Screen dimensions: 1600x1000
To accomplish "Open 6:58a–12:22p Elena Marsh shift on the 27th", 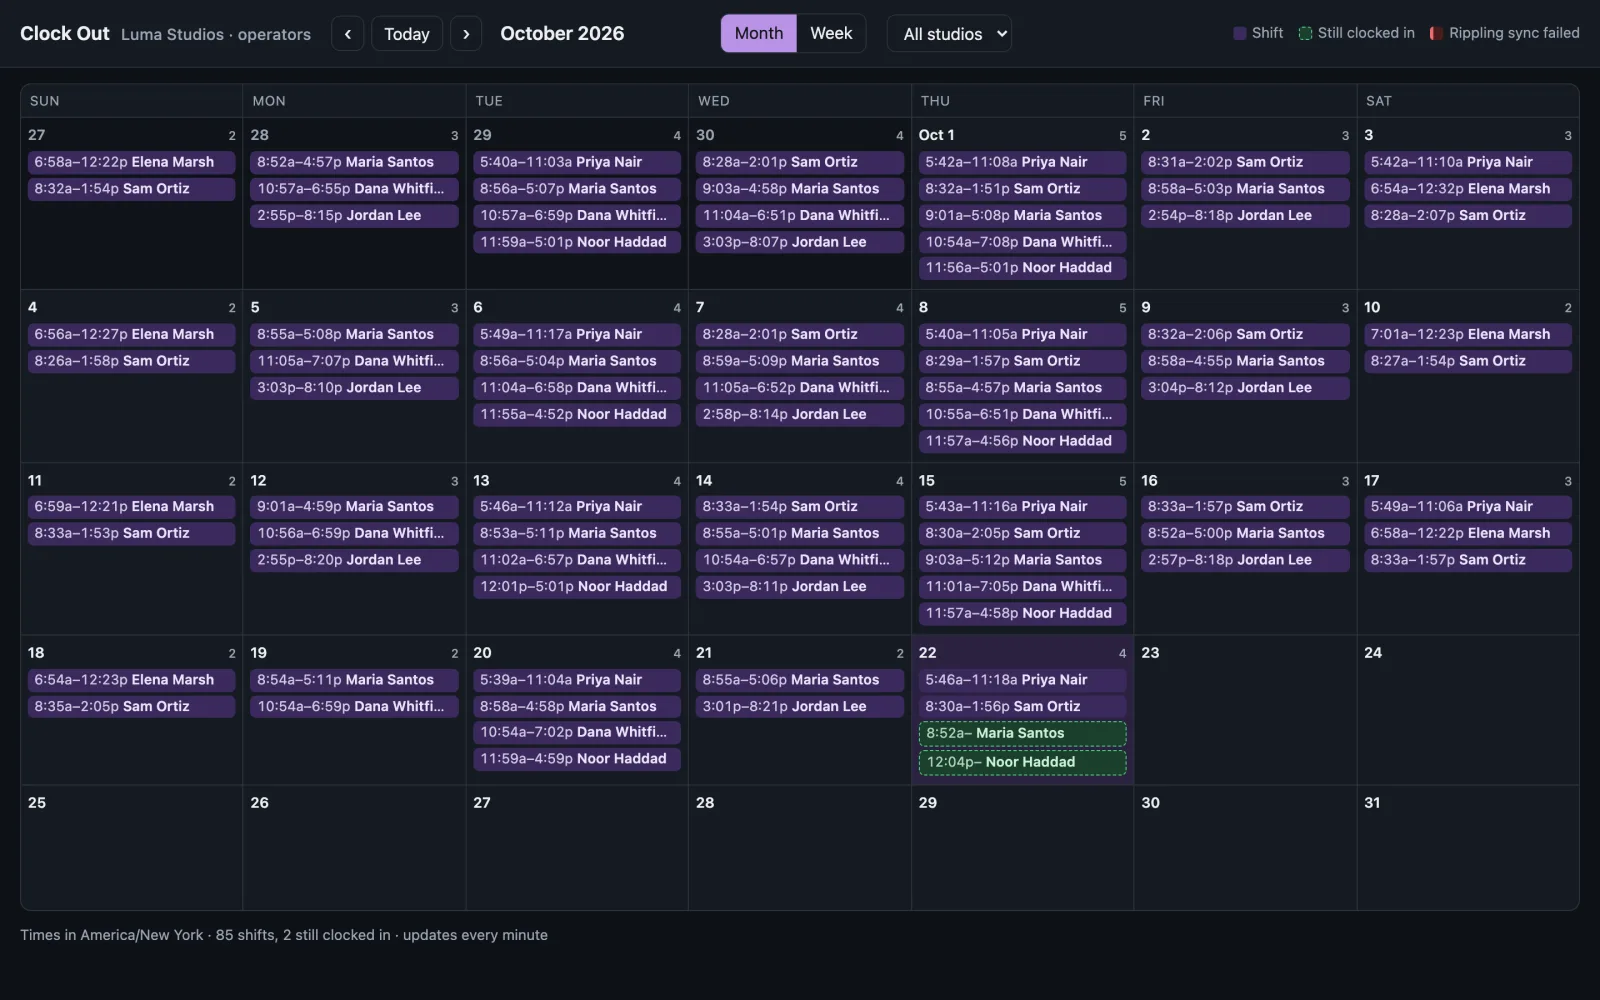I will 131,162.
